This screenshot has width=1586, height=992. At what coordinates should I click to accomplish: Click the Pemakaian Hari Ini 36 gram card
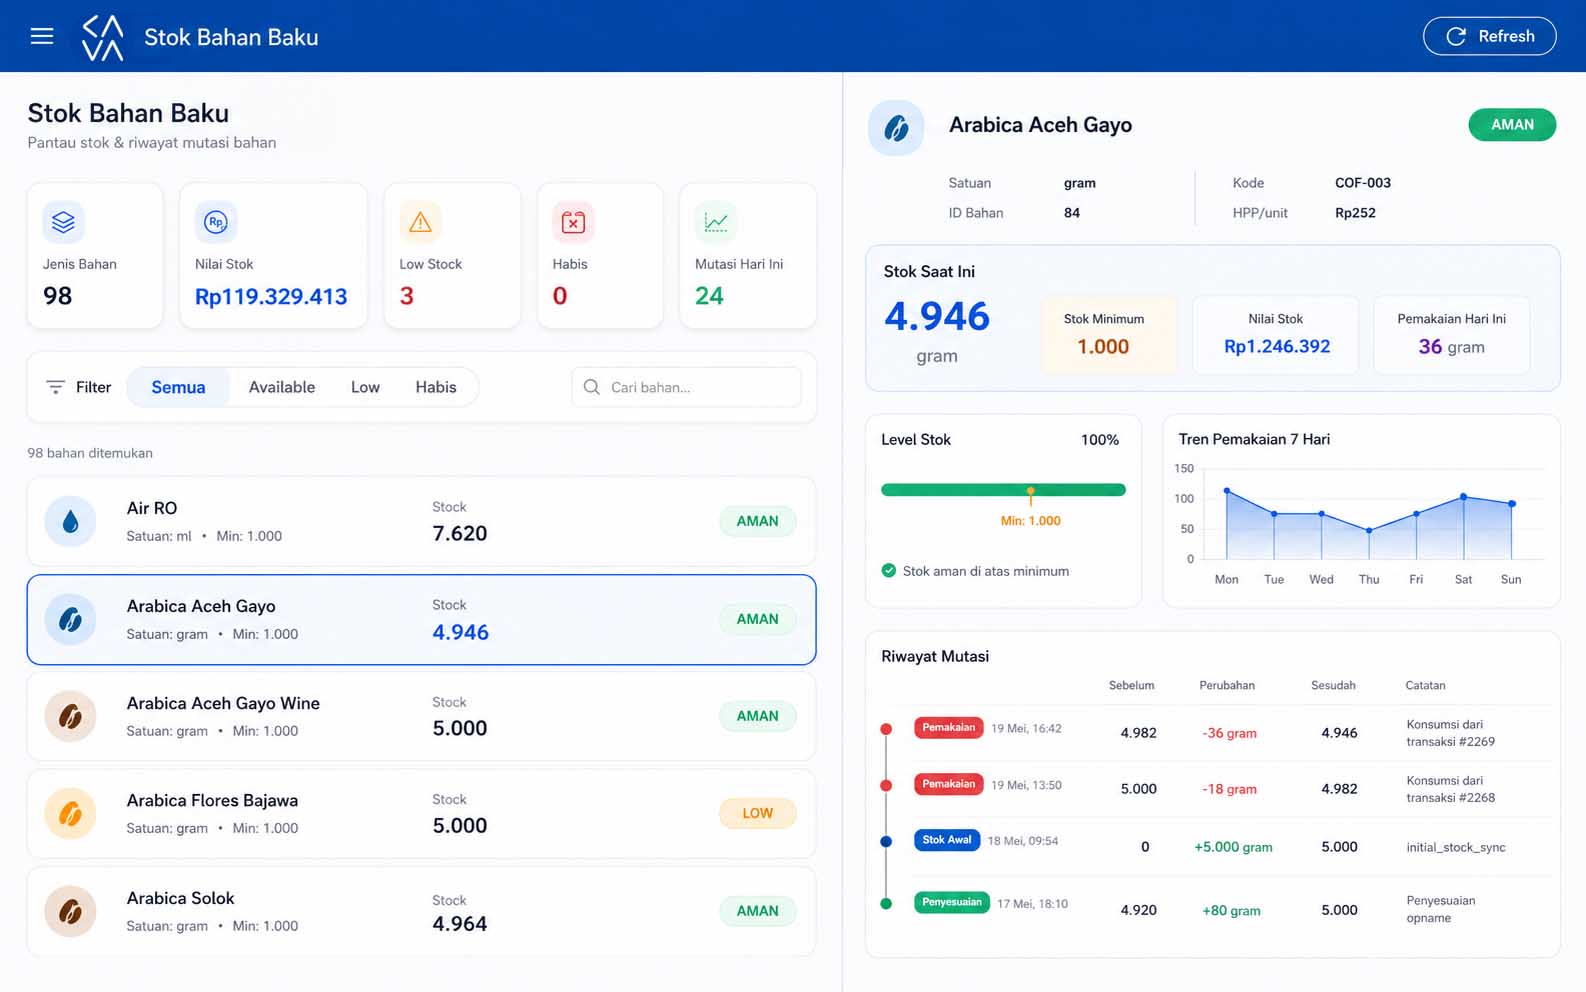pos(1451,335)
